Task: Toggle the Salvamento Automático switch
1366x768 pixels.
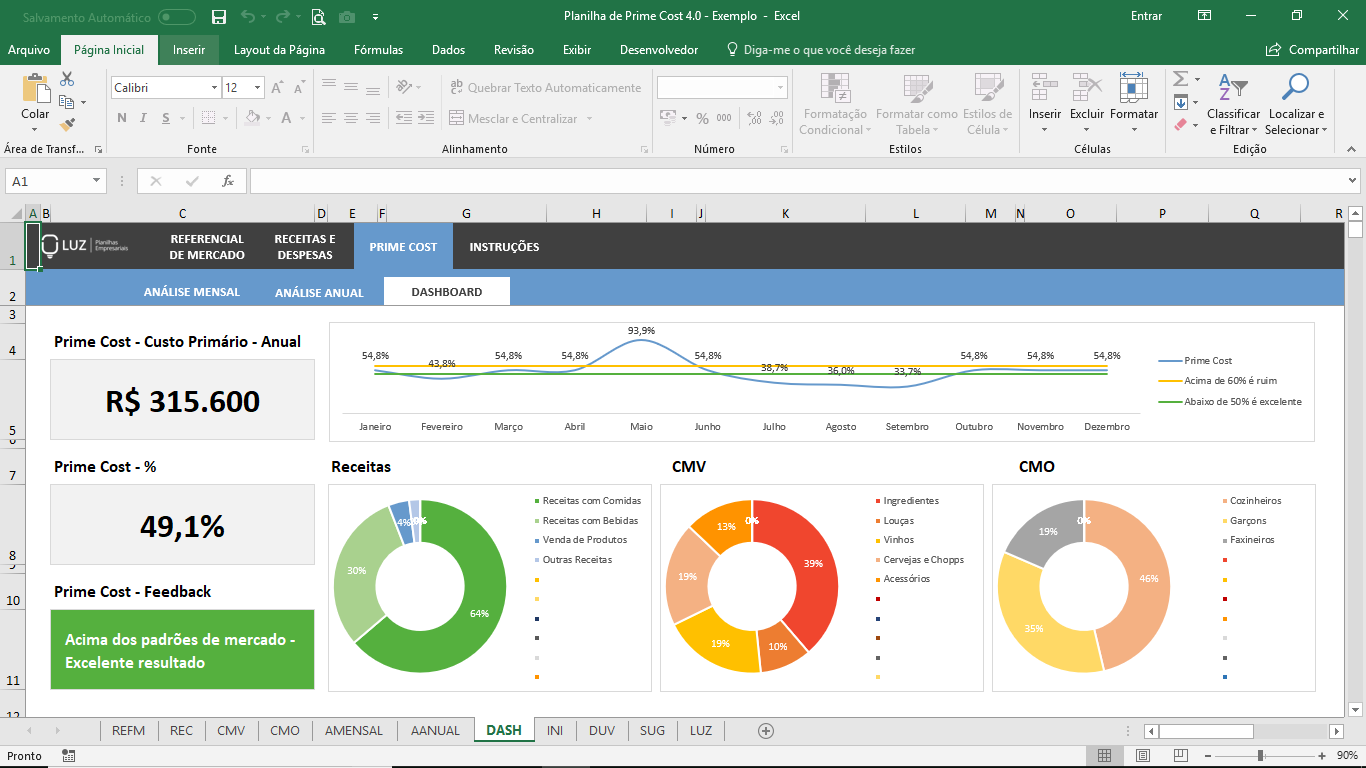Action: [177, 16]
